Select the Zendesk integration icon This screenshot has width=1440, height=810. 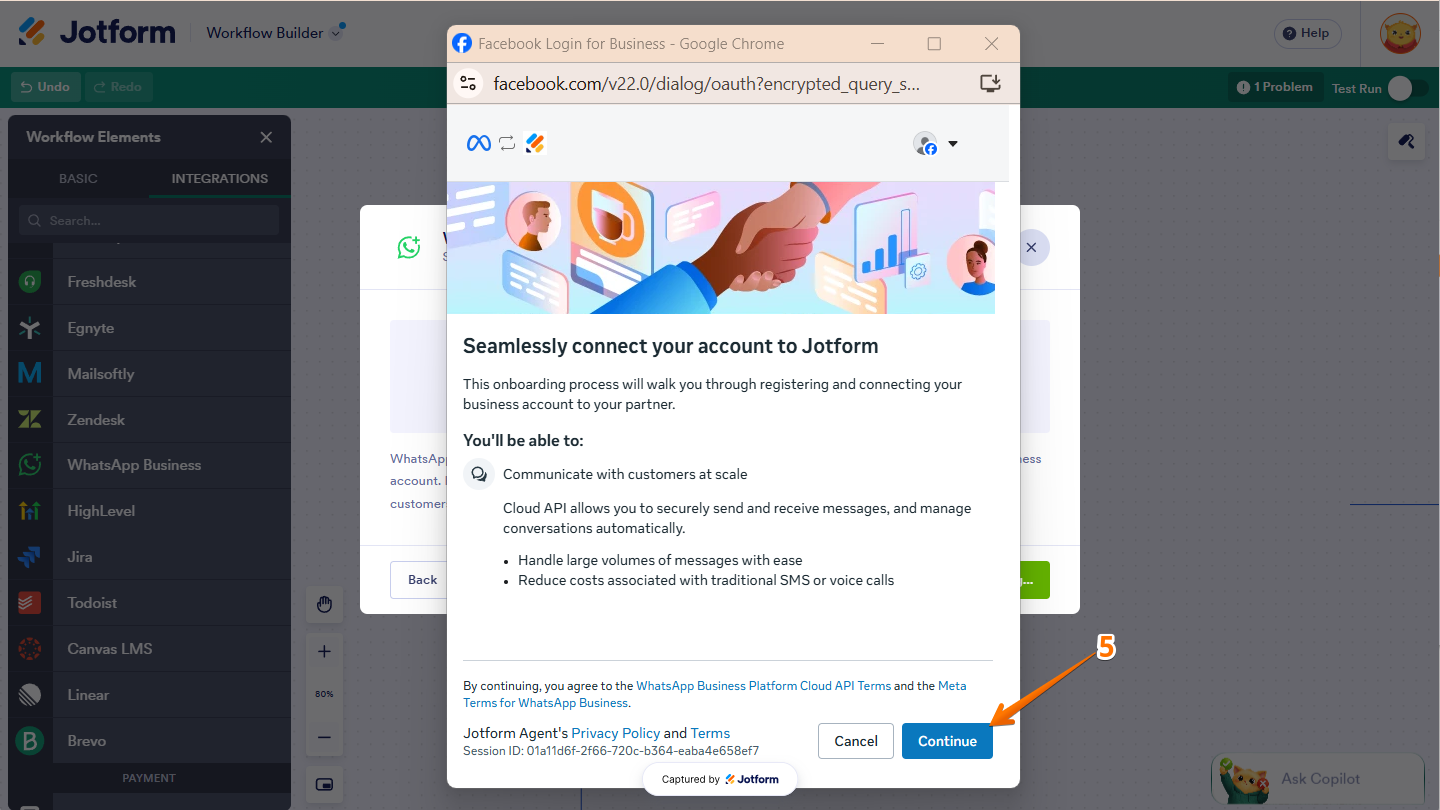click(x=30, y=420)
